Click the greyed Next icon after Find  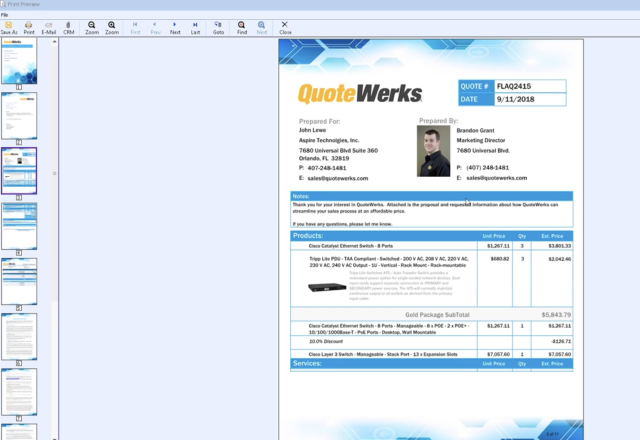[262, 28]
